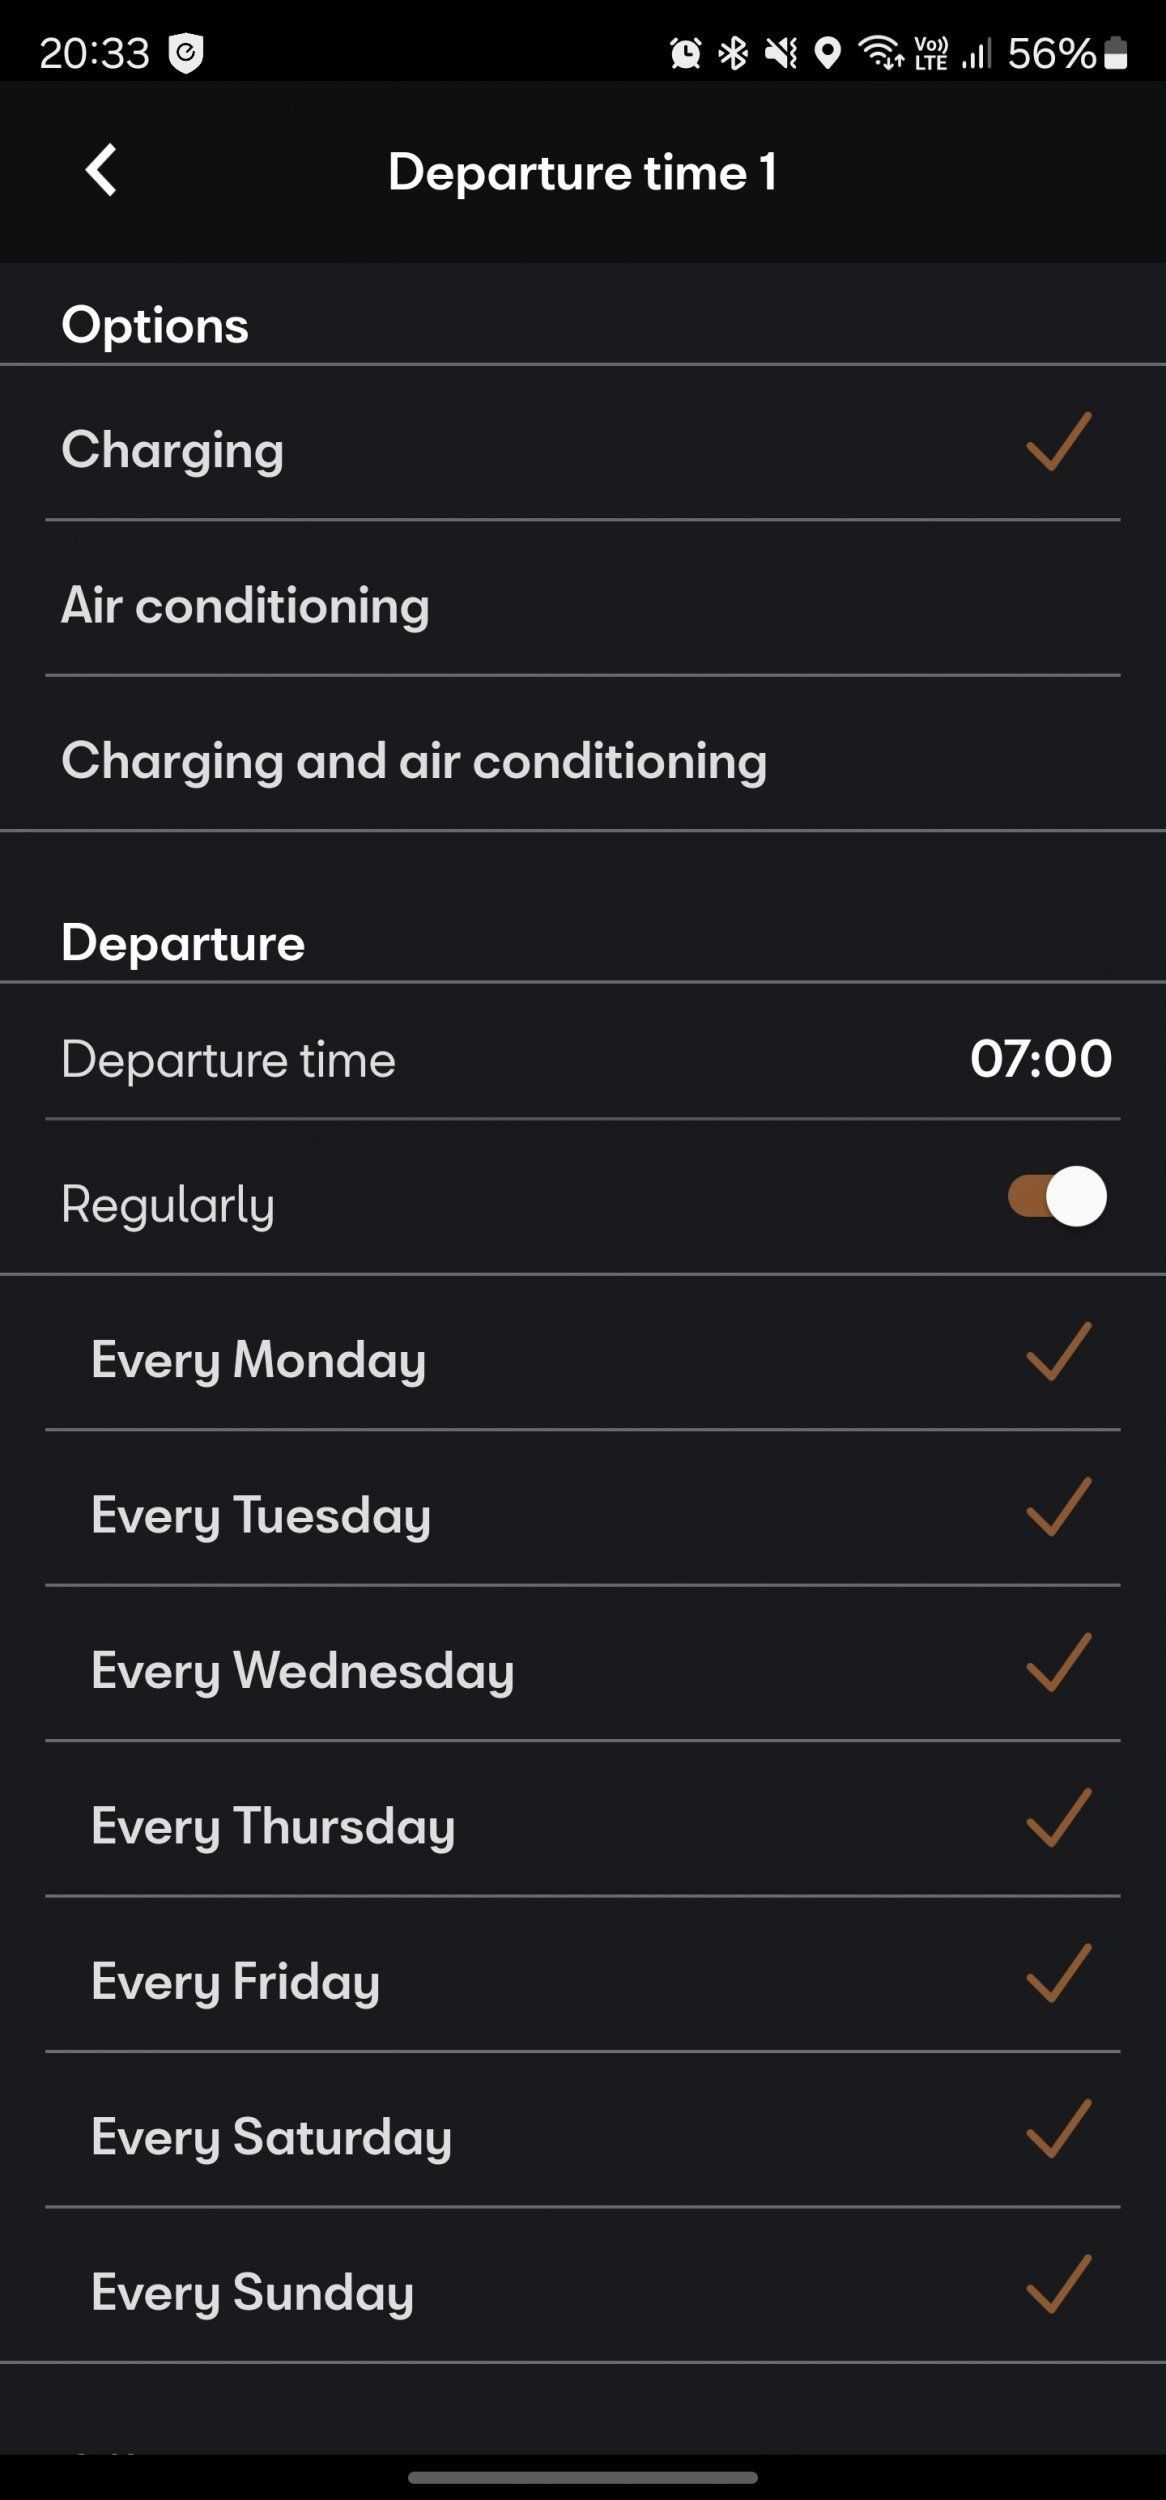
Task: Choose Charging and air conditioning
Action: coord(582,760)
